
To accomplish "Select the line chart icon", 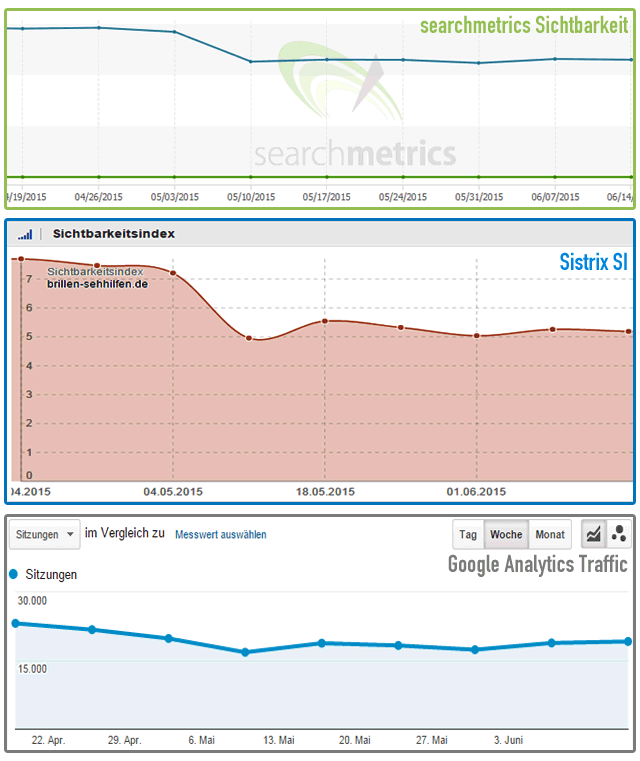I will tap(593, 534).
